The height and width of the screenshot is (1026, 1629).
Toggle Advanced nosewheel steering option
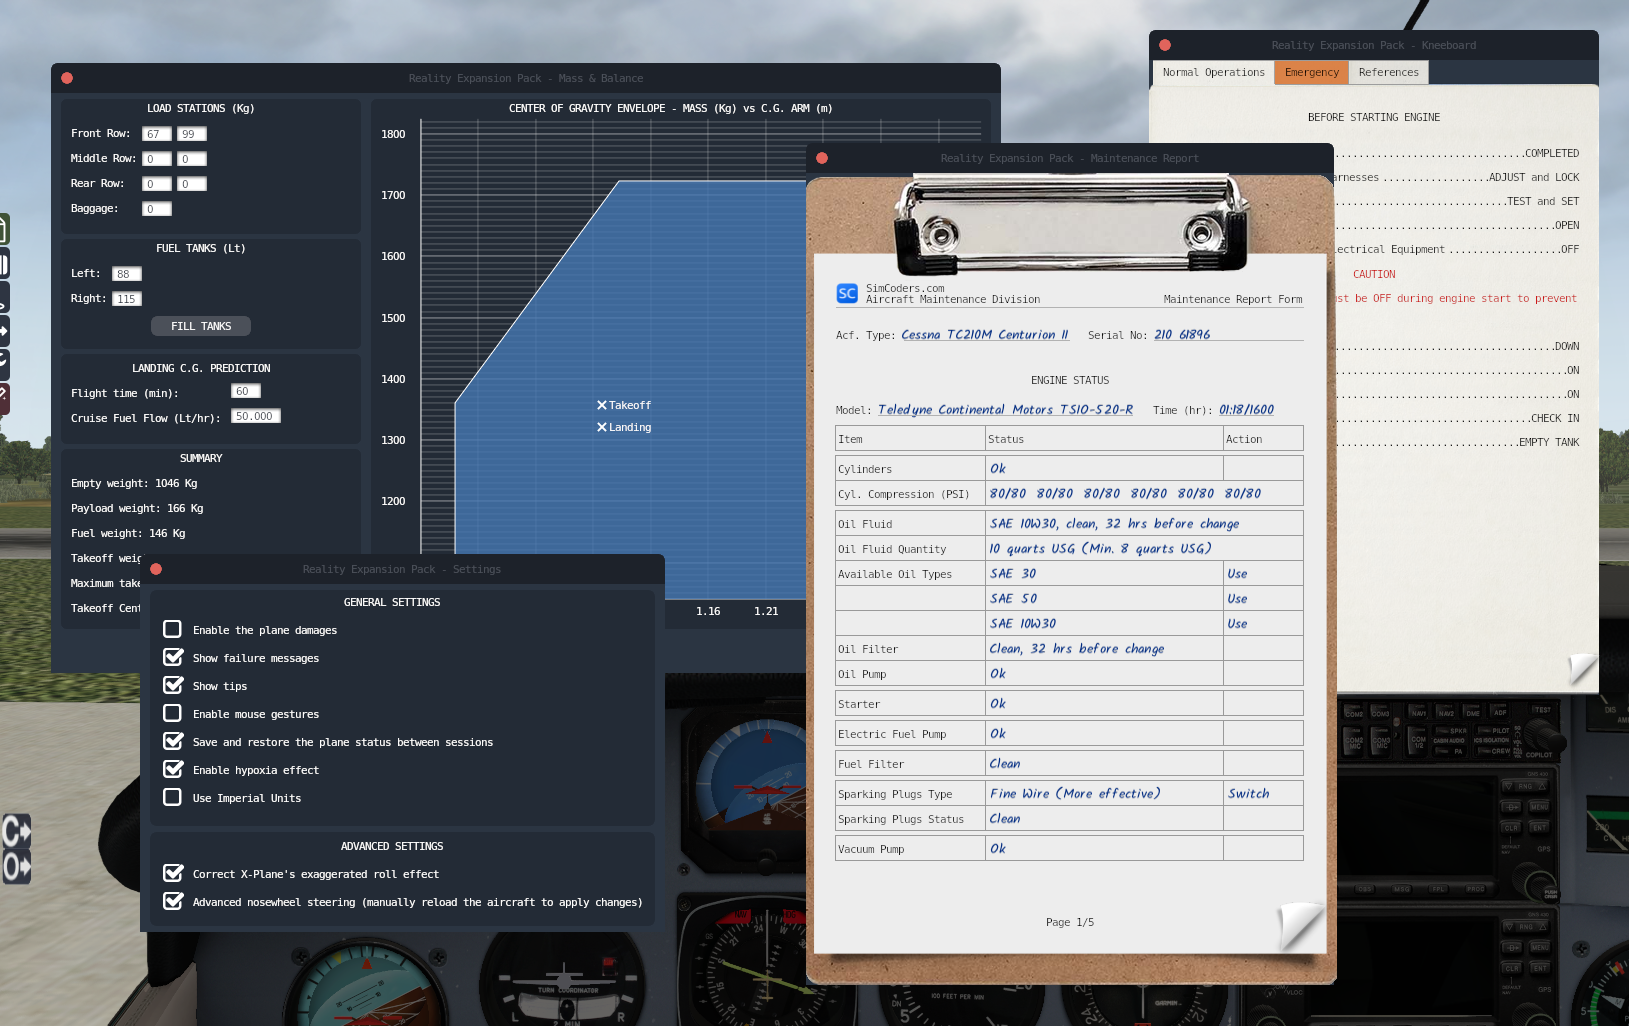[x=173, y=901]
